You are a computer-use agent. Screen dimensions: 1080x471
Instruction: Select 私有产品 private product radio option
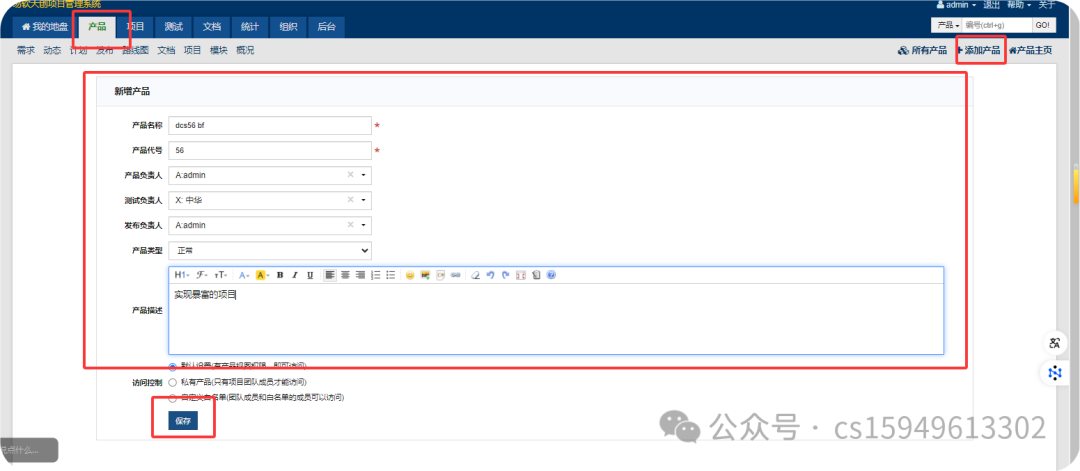(x=172, y=382)
